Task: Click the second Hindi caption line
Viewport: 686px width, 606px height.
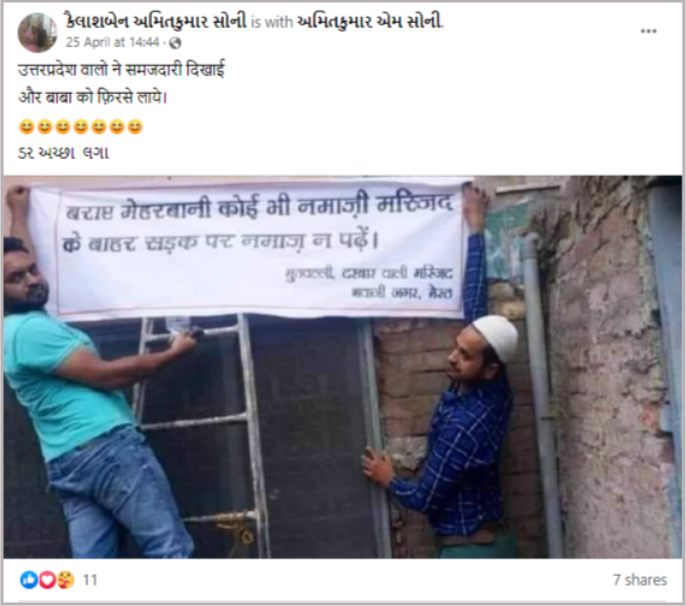Action: point(93,97)
